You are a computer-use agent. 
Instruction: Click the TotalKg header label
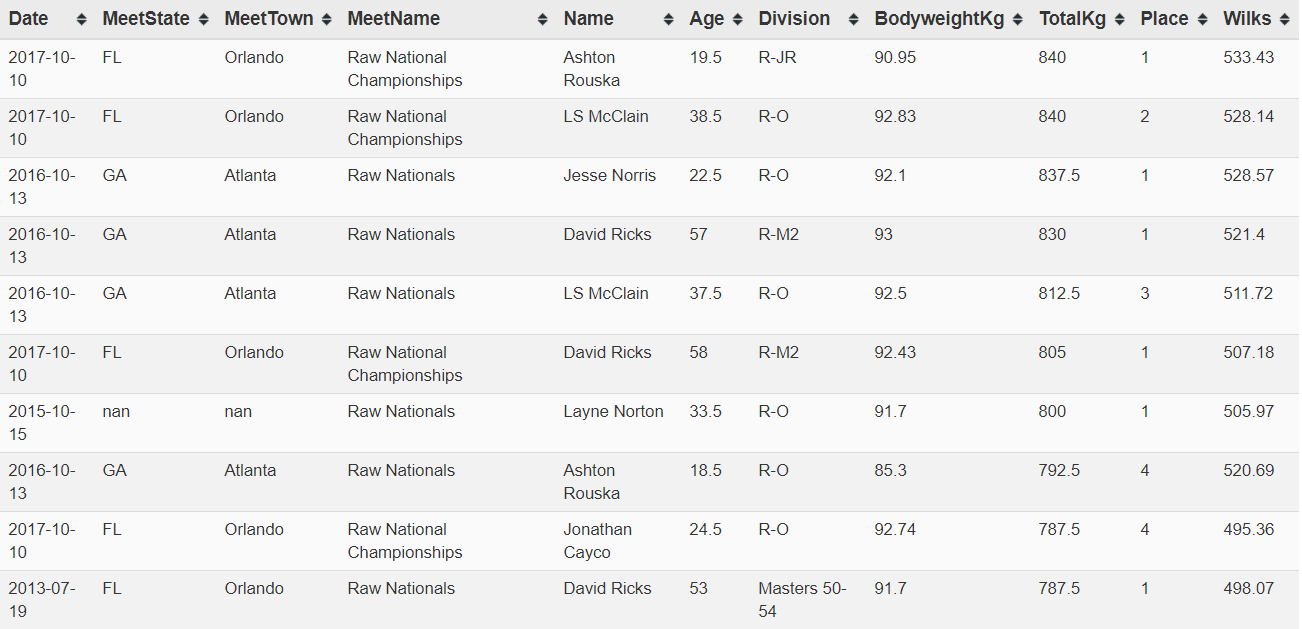tap(1072, 19)
